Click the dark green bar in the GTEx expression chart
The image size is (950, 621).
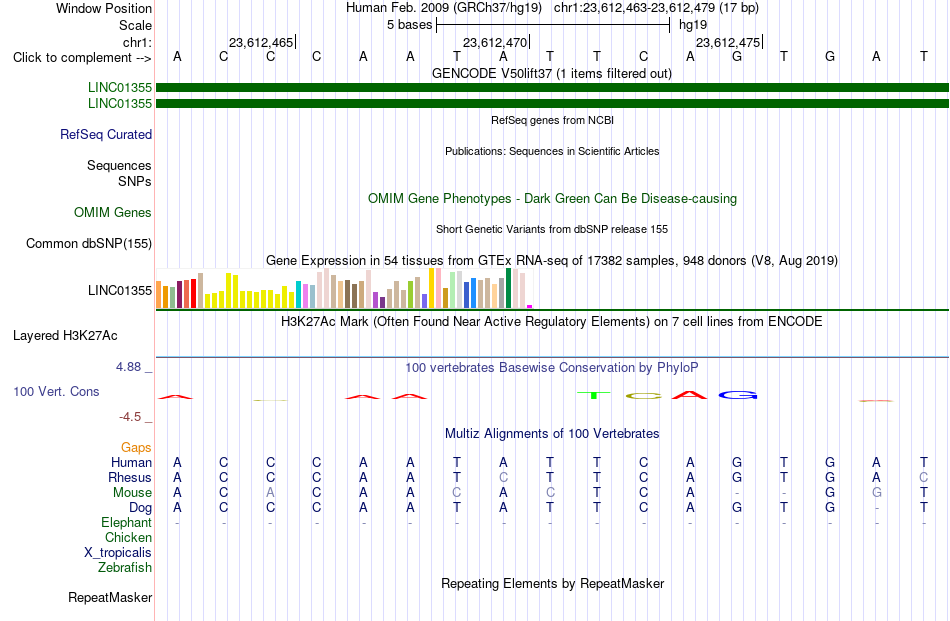(508, 288)
